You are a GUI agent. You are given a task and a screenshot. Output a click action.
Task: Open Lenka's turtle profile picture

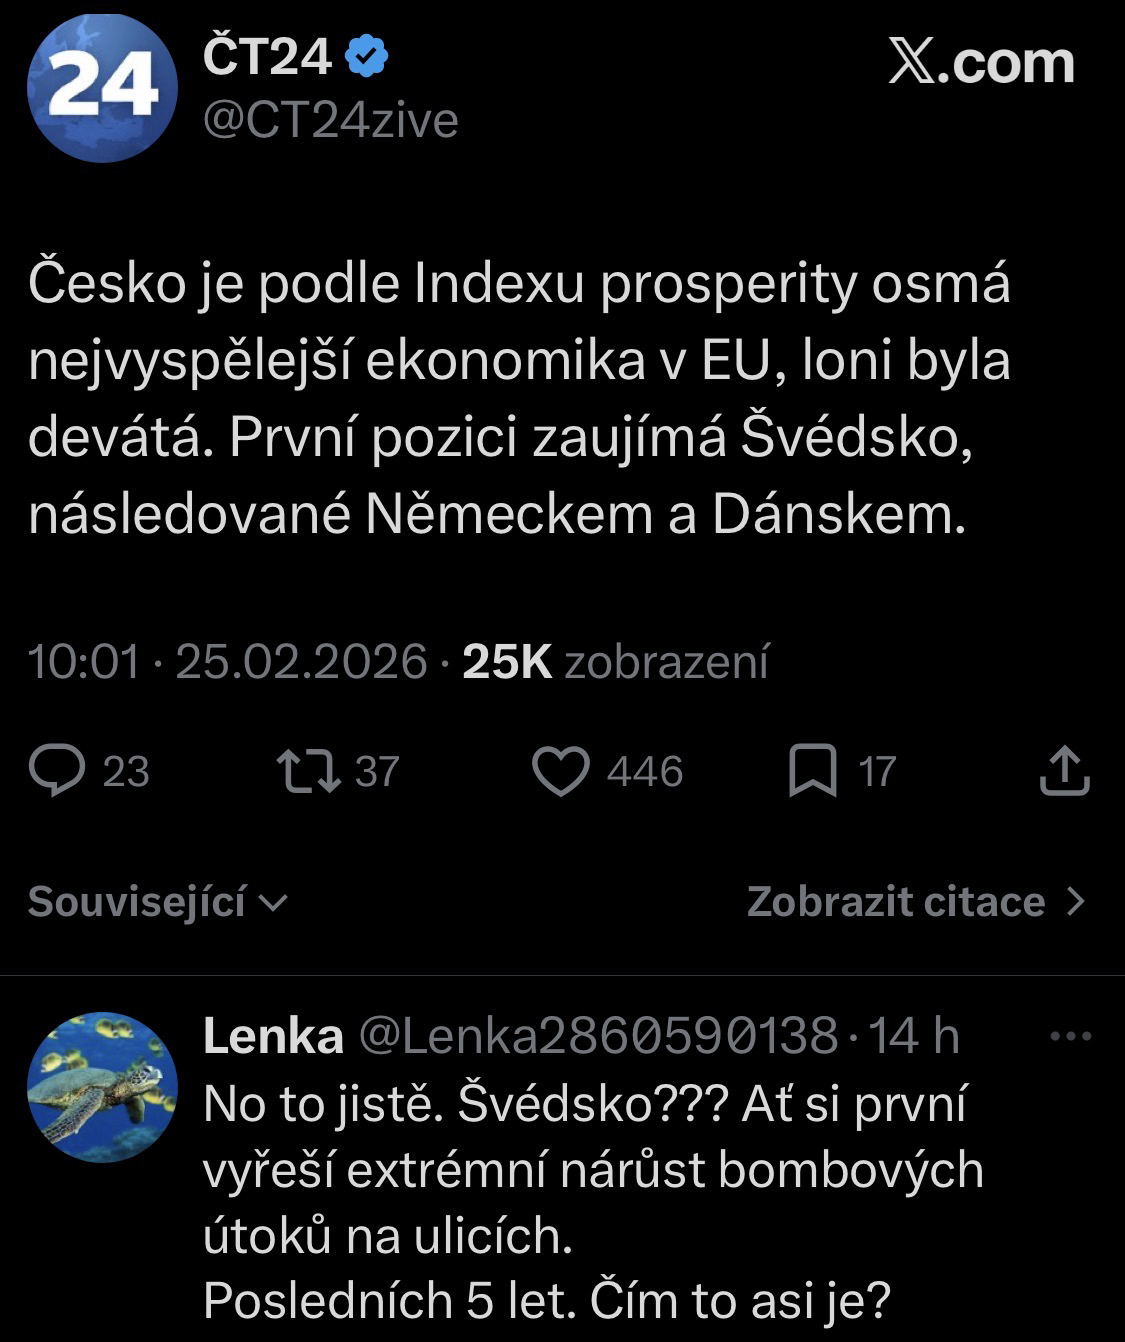point(101,1087)
